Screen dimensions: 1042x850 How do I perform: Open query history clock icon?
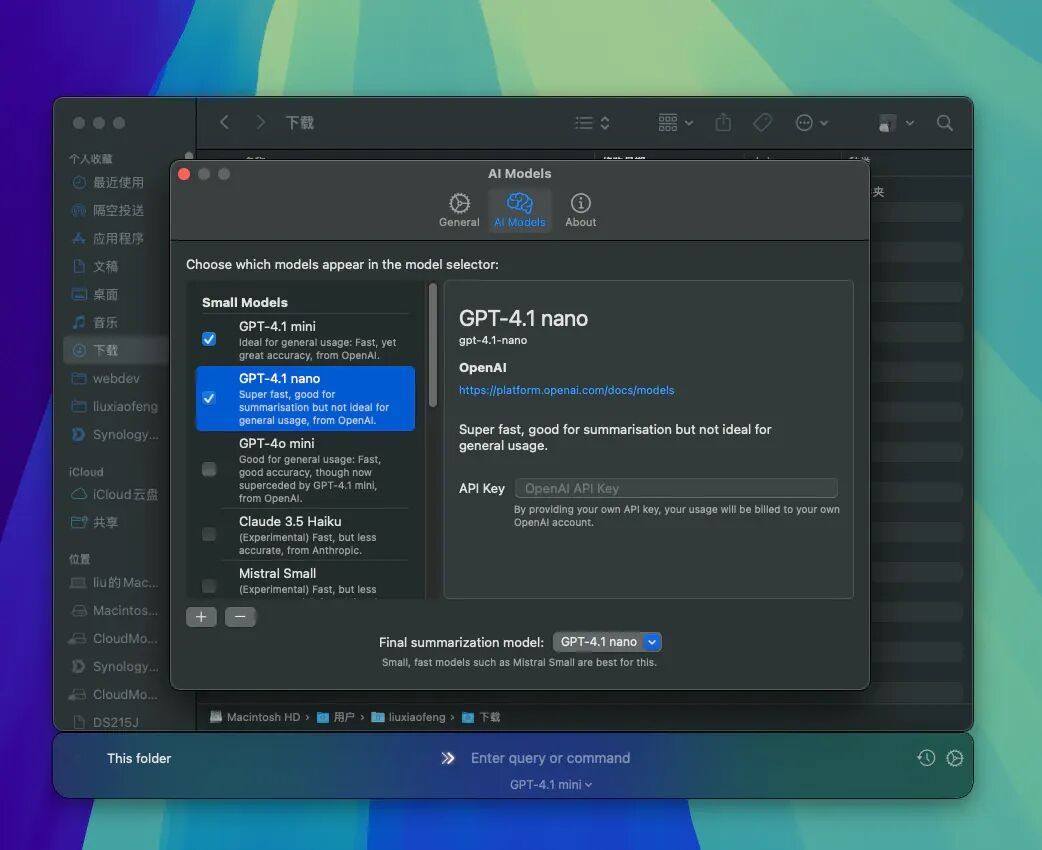pos(926,758)
